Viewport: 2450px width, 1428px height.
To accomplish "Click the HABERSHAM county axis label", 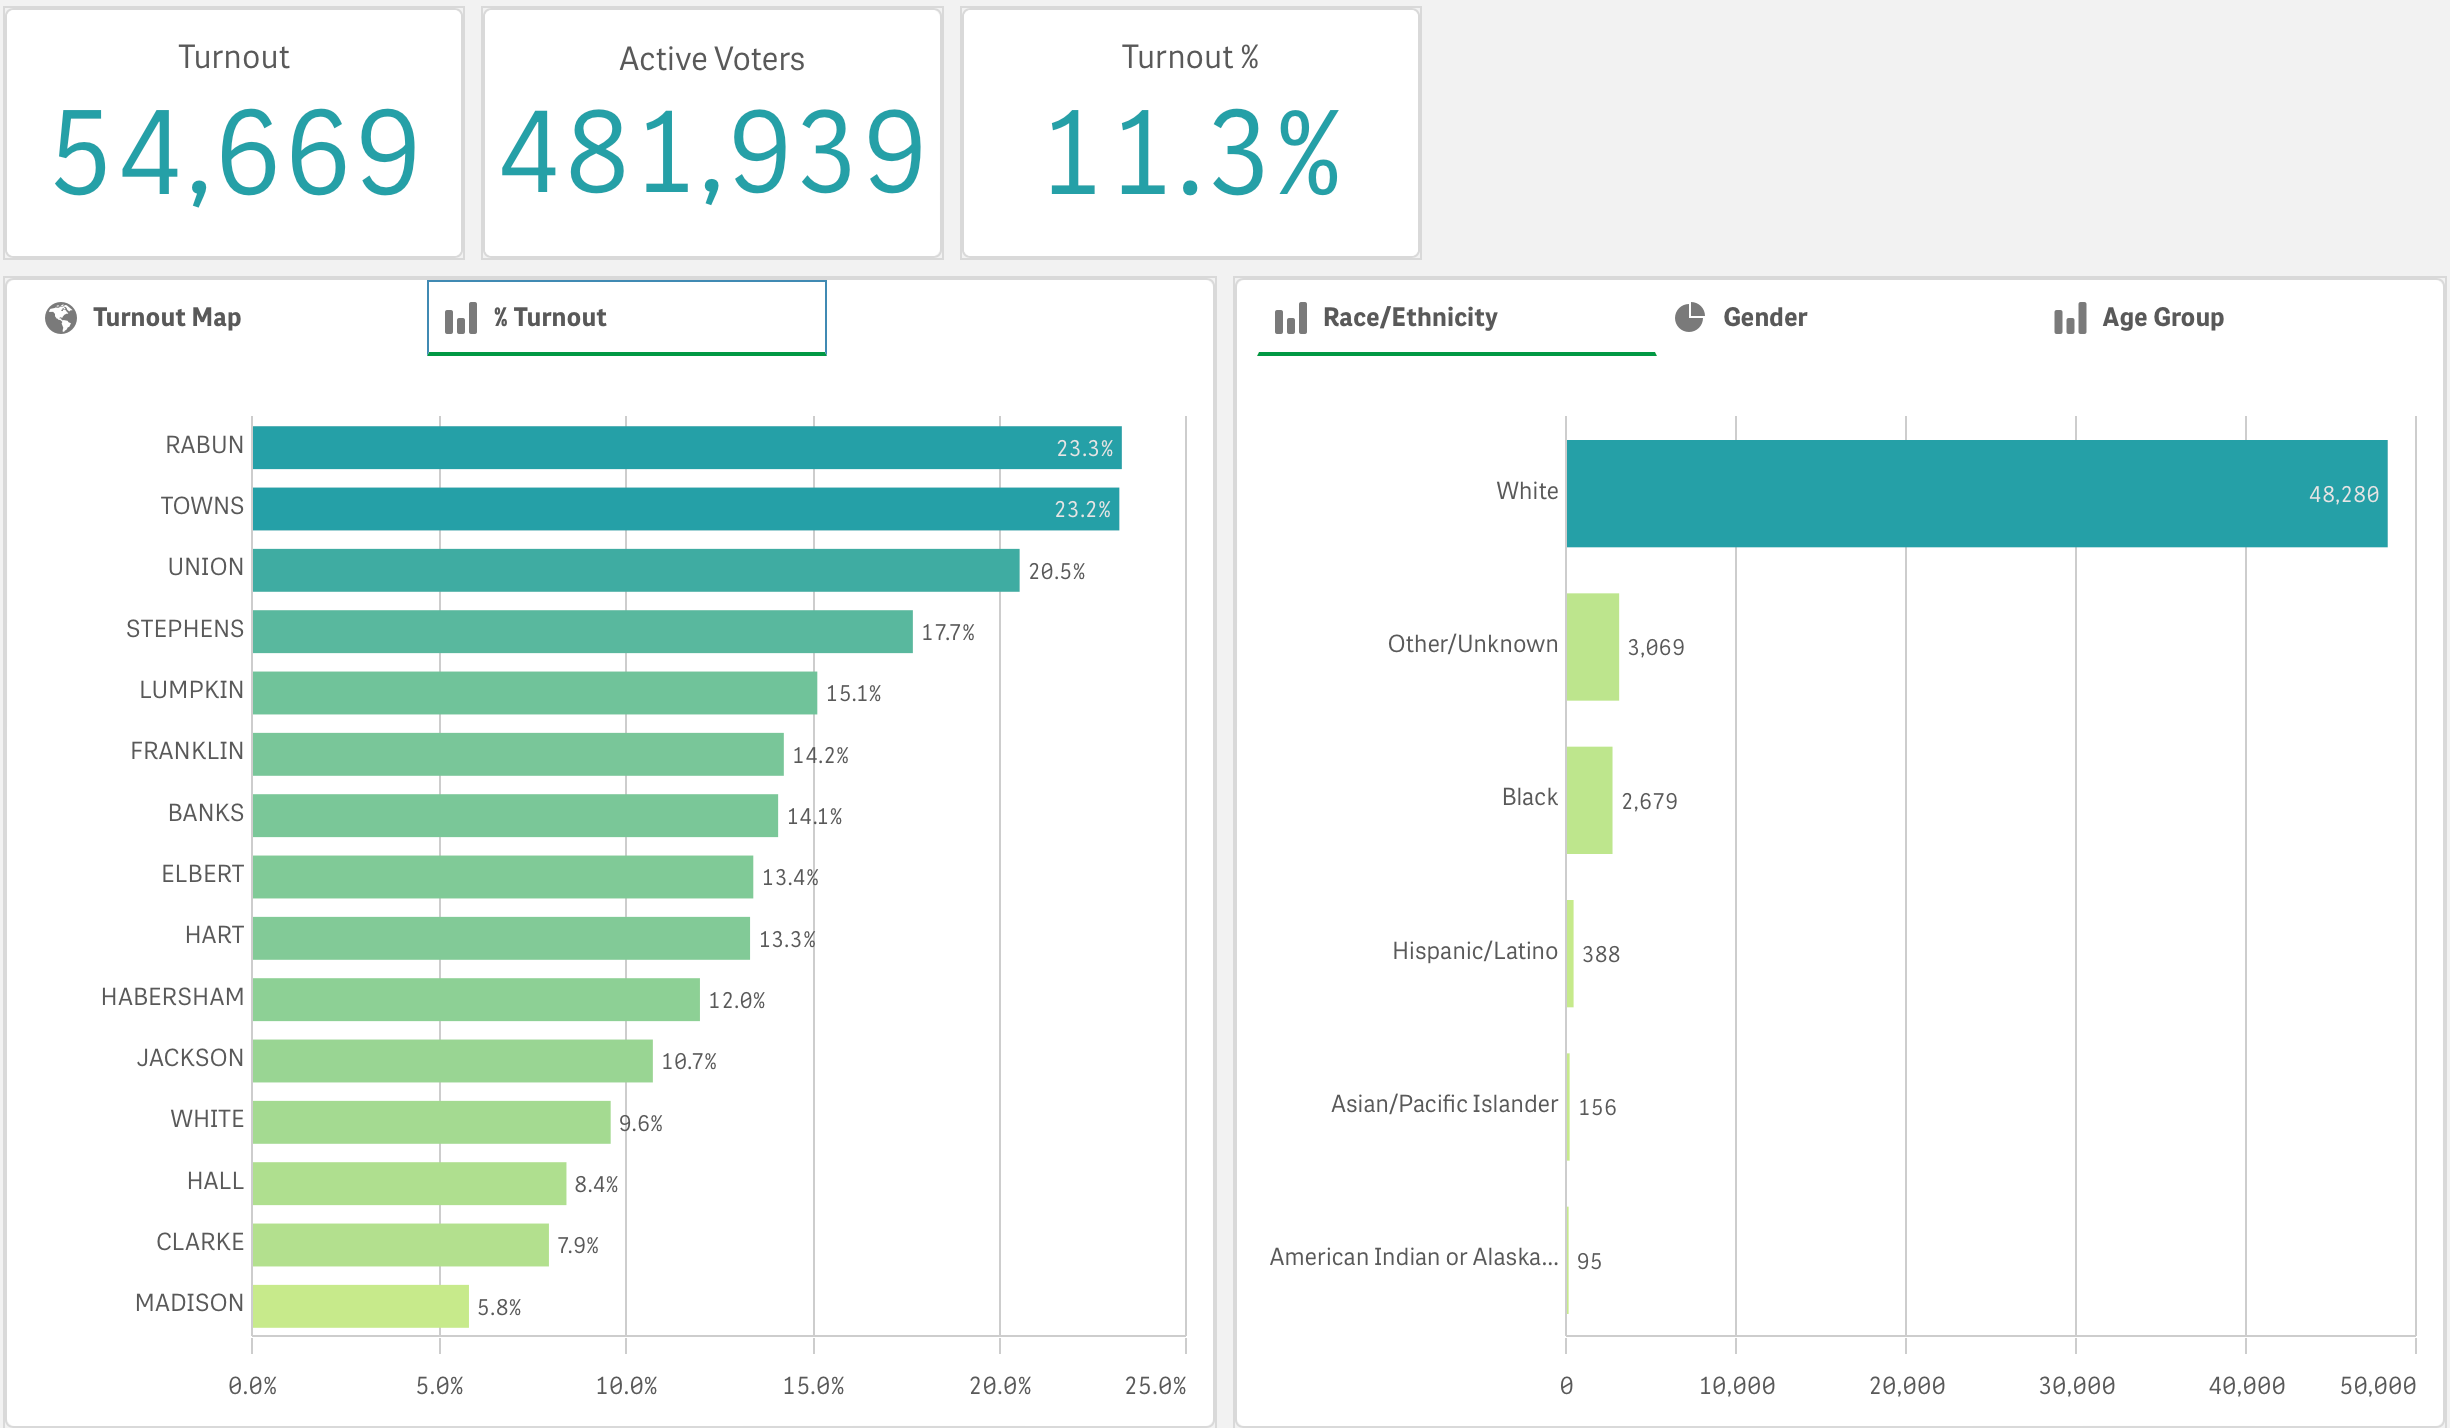I will click(x=172, y=997).
